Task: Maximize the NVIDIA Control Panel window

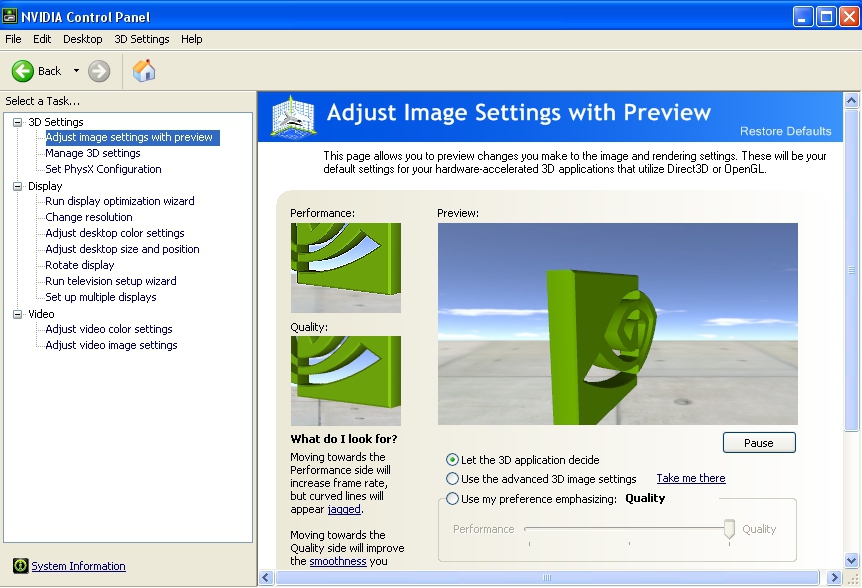Action: click(x=826, y=16)
